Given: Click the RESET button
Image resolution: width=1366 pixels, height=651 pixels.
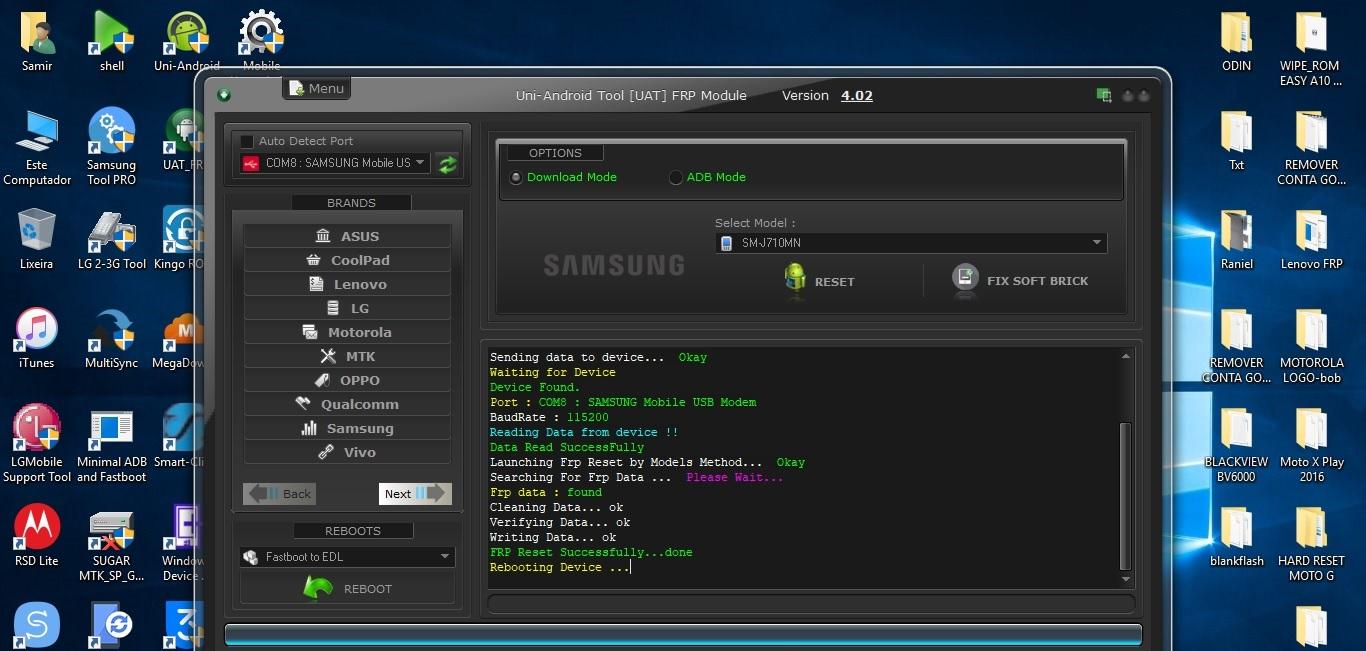Looking at the screenshot, I should click(x=820, y=281).
